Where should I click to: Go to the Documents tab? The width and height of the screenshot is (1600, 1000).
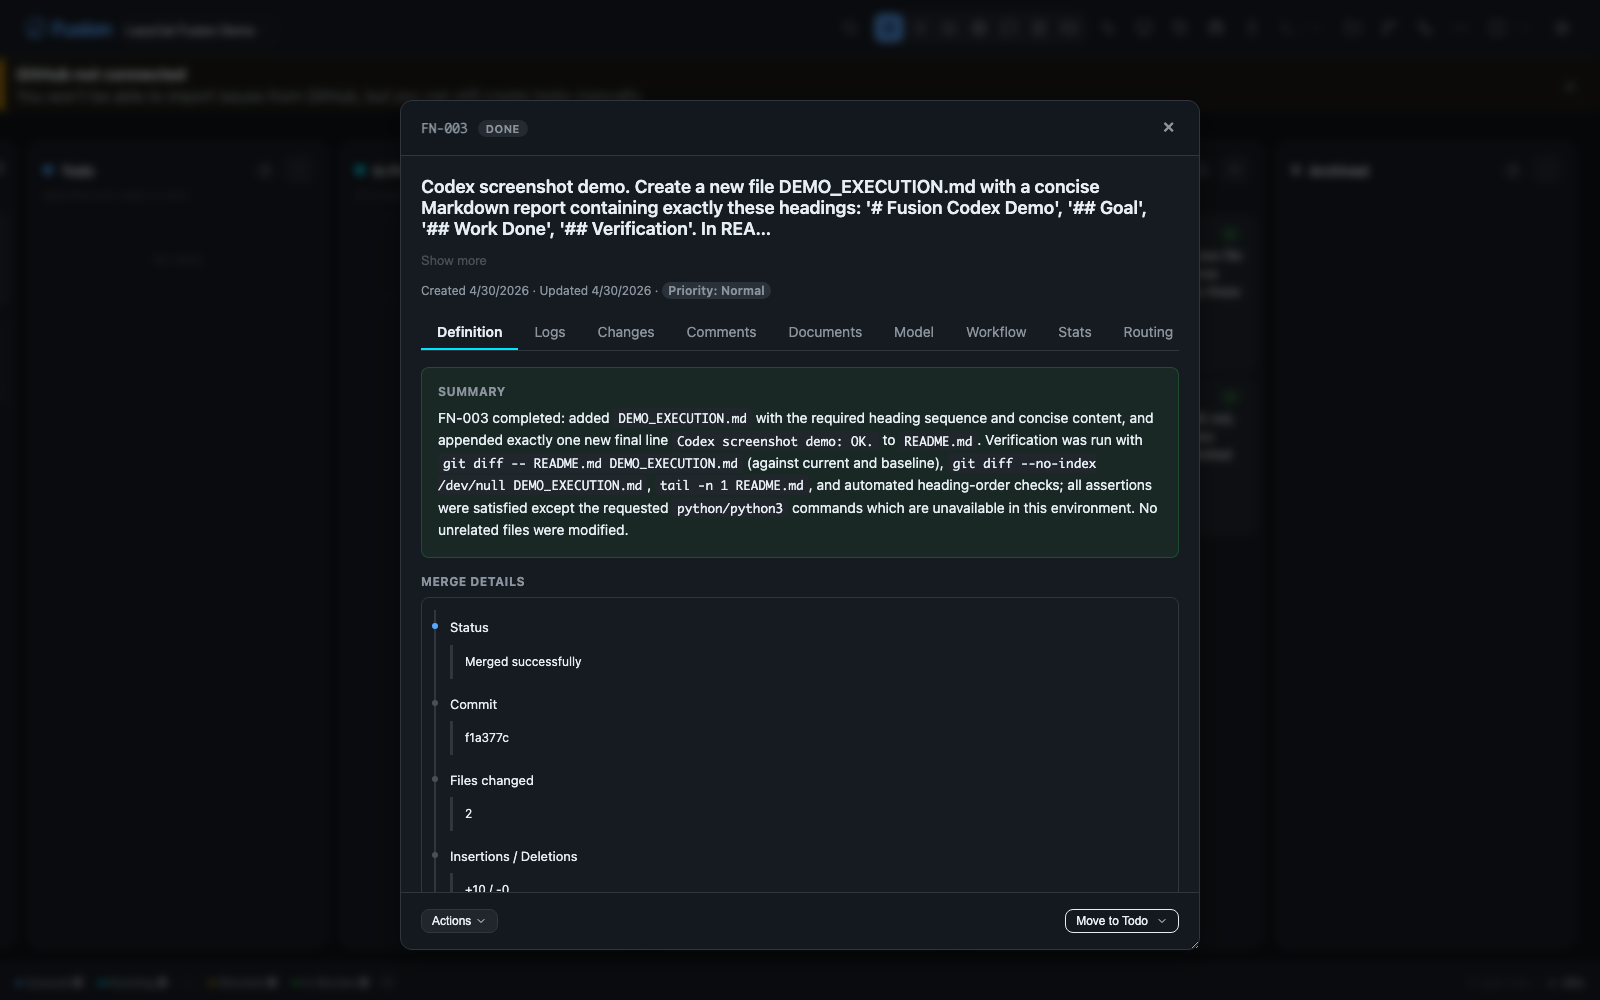(x=825, y=332)
